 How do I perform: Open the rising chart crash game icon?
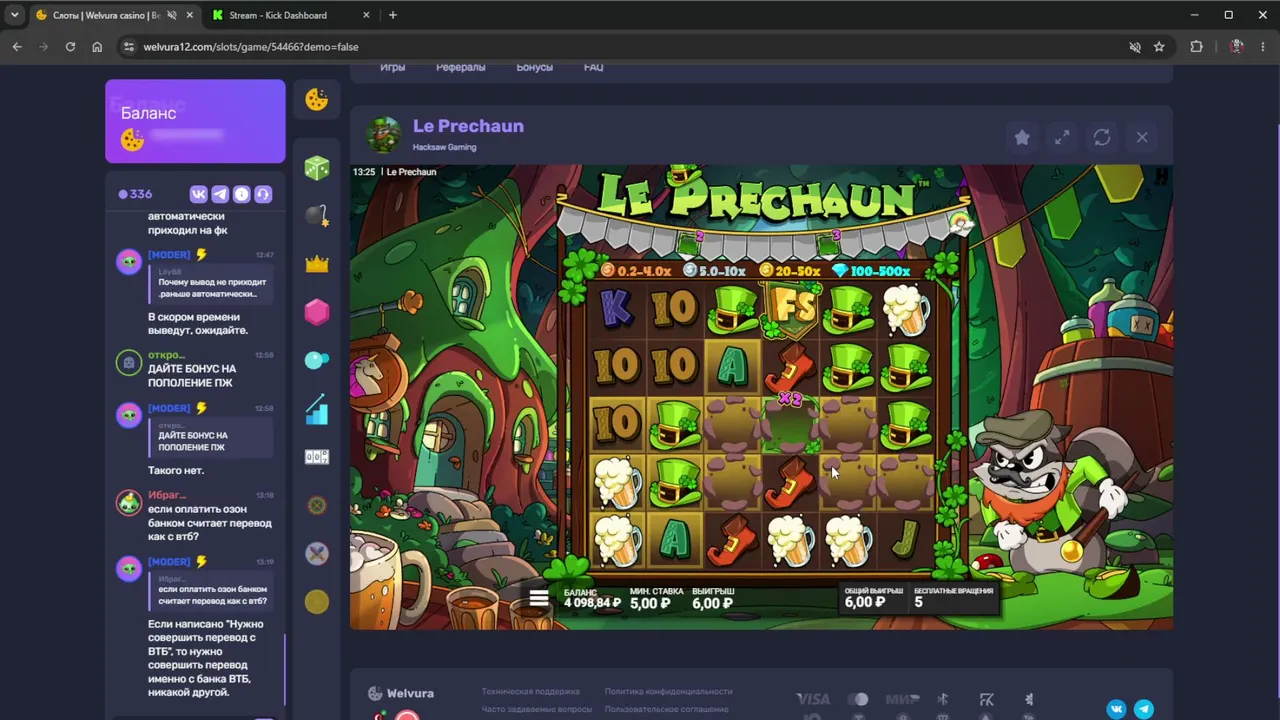(x=317, y=409)
